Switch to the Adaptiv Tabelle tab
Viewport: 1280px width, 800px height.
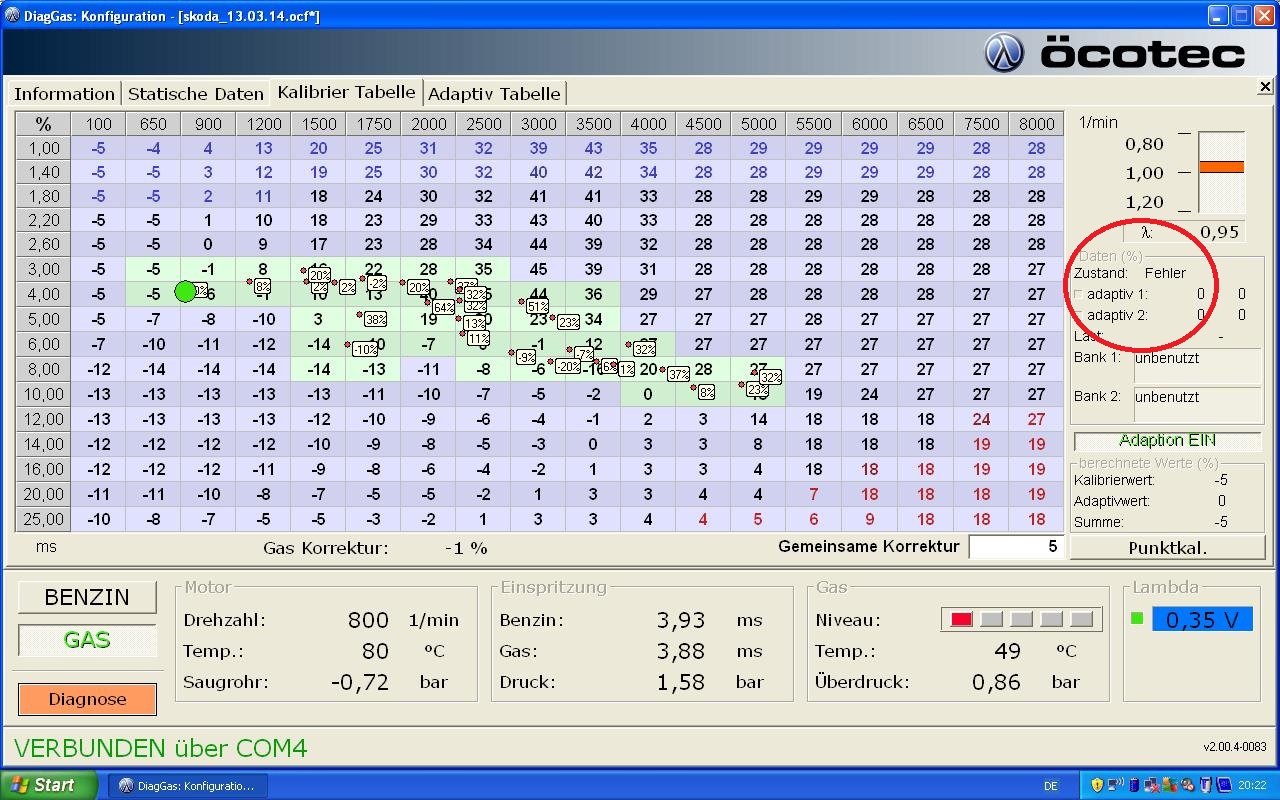point(494,94)
